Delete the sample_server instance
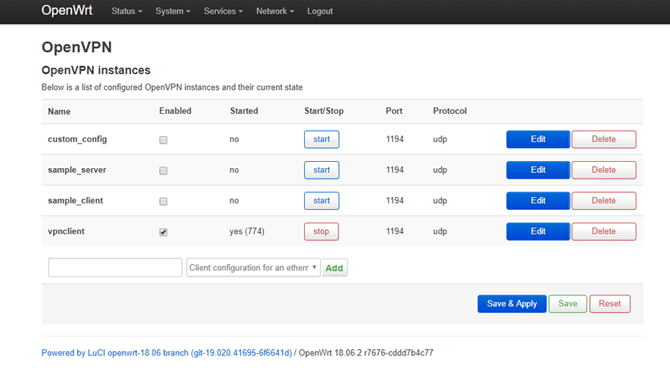The width and height of the screenshot is (670, 380). coord(604,170)
